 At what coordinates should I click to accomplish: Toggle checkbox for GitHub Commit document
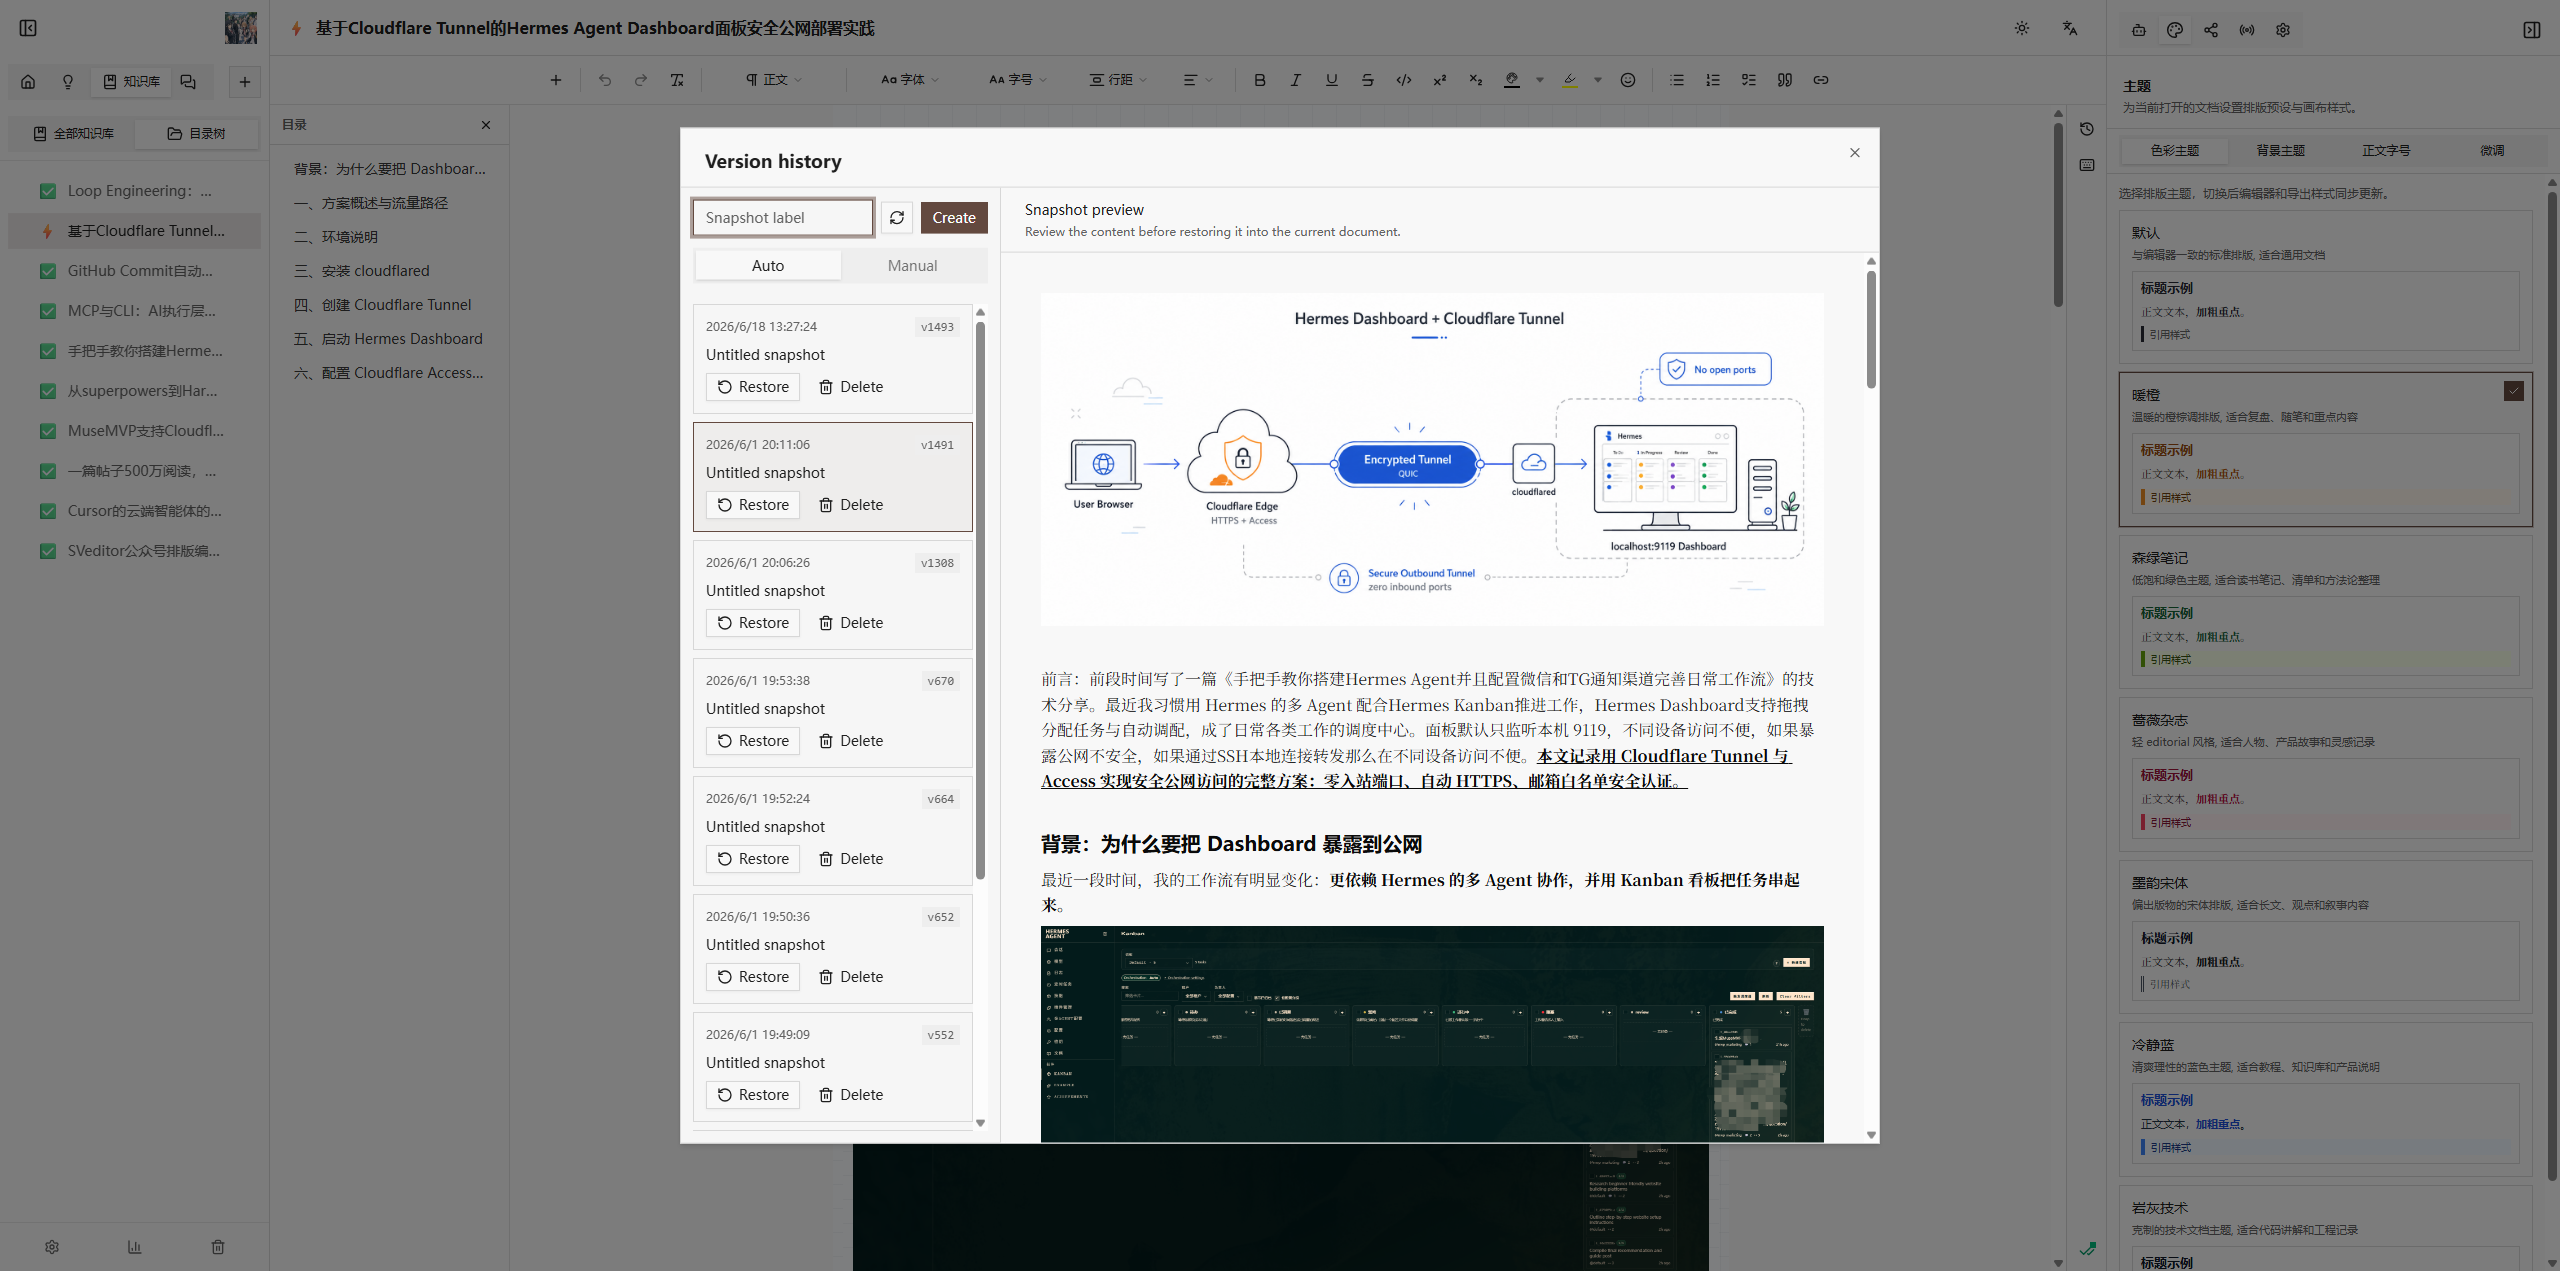(x=48, y=271)
